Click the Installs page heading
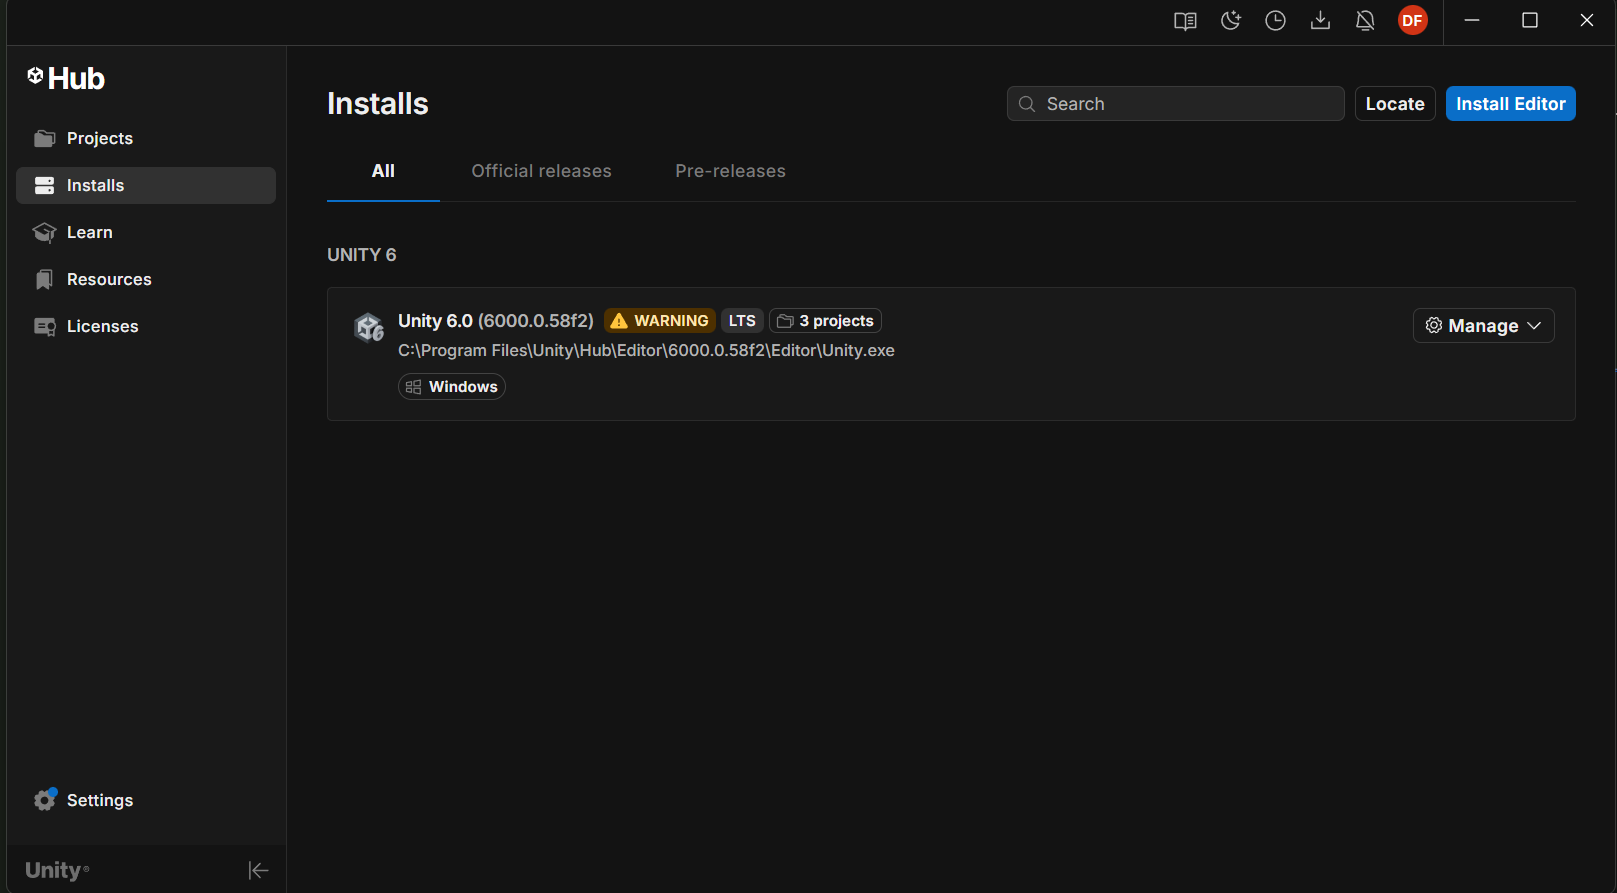This screenshot has width=1617, height=893. coord(378,104)
